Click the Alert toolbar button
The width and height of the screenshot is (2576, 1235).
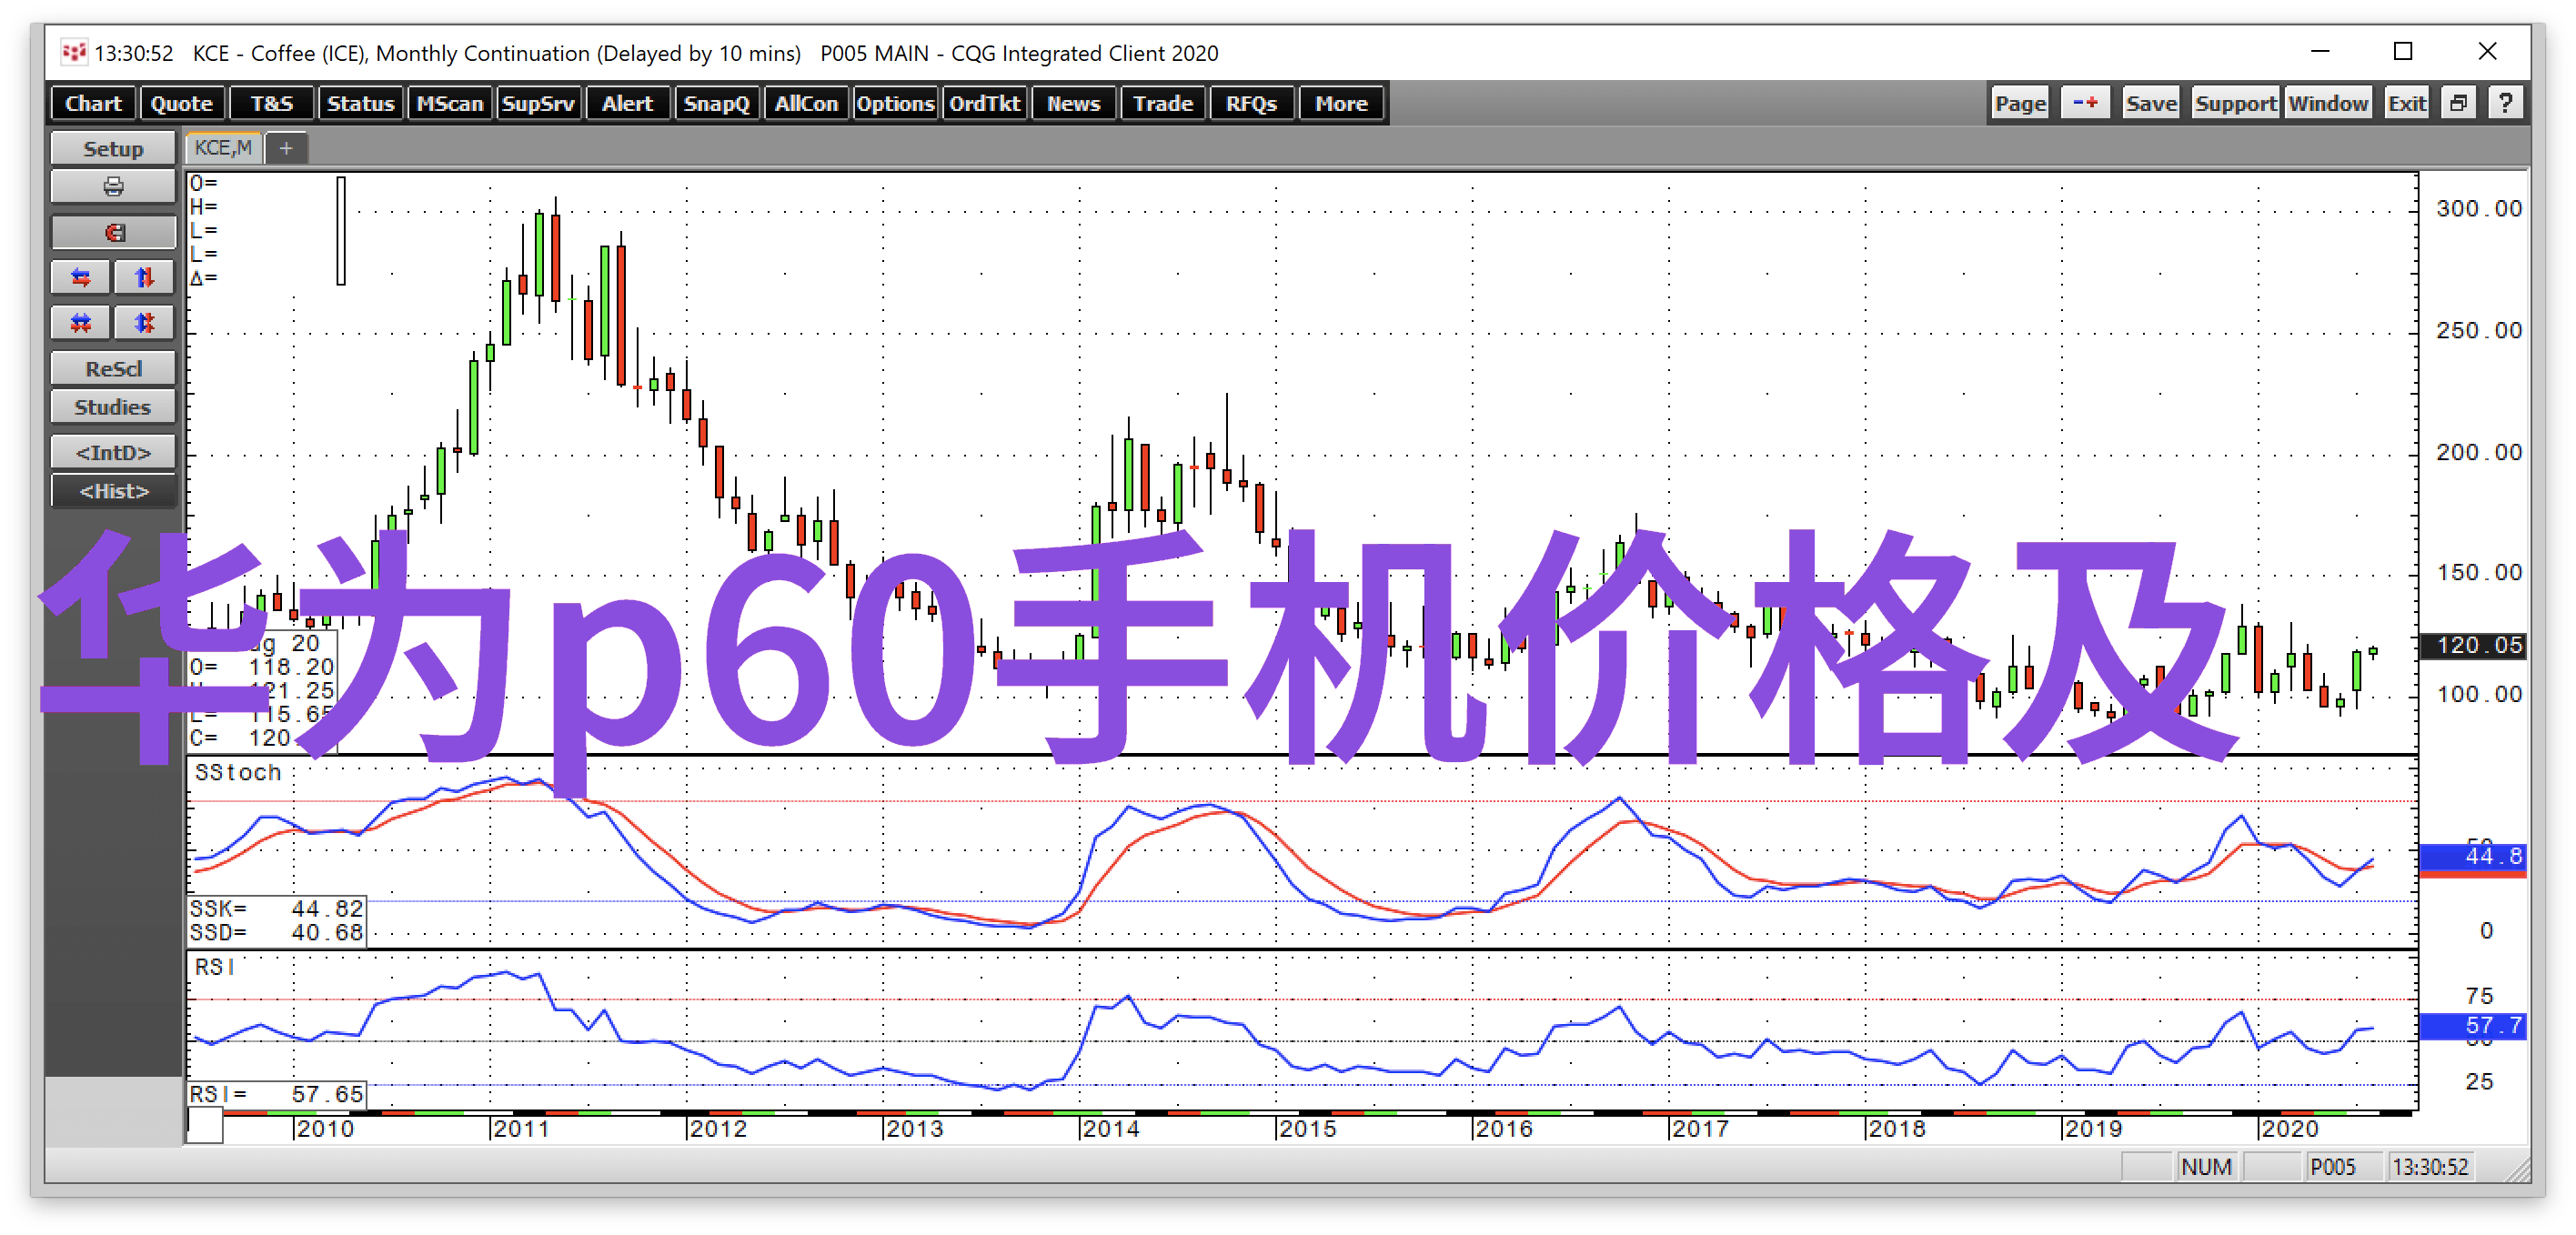627,103
